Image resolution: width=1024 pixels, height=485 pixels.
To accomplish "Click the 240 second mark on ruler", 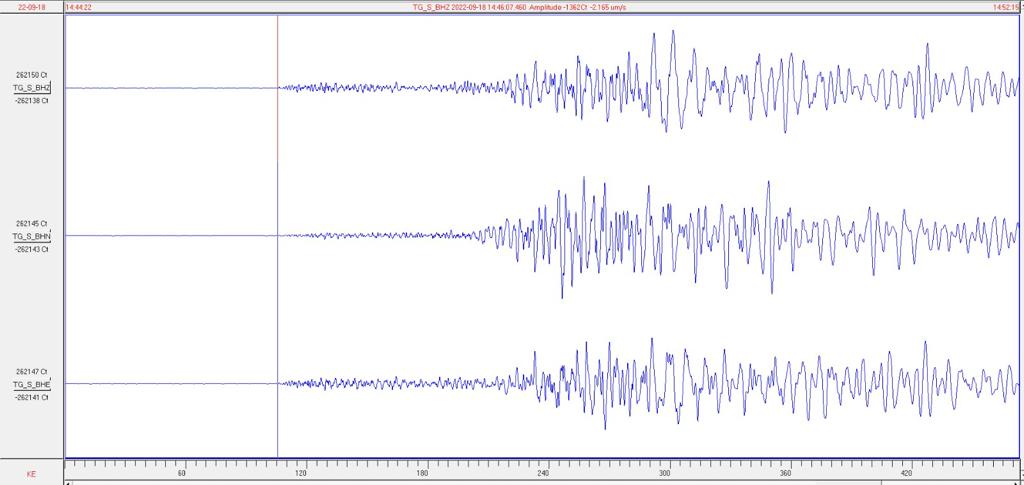I will click(543, 474).
